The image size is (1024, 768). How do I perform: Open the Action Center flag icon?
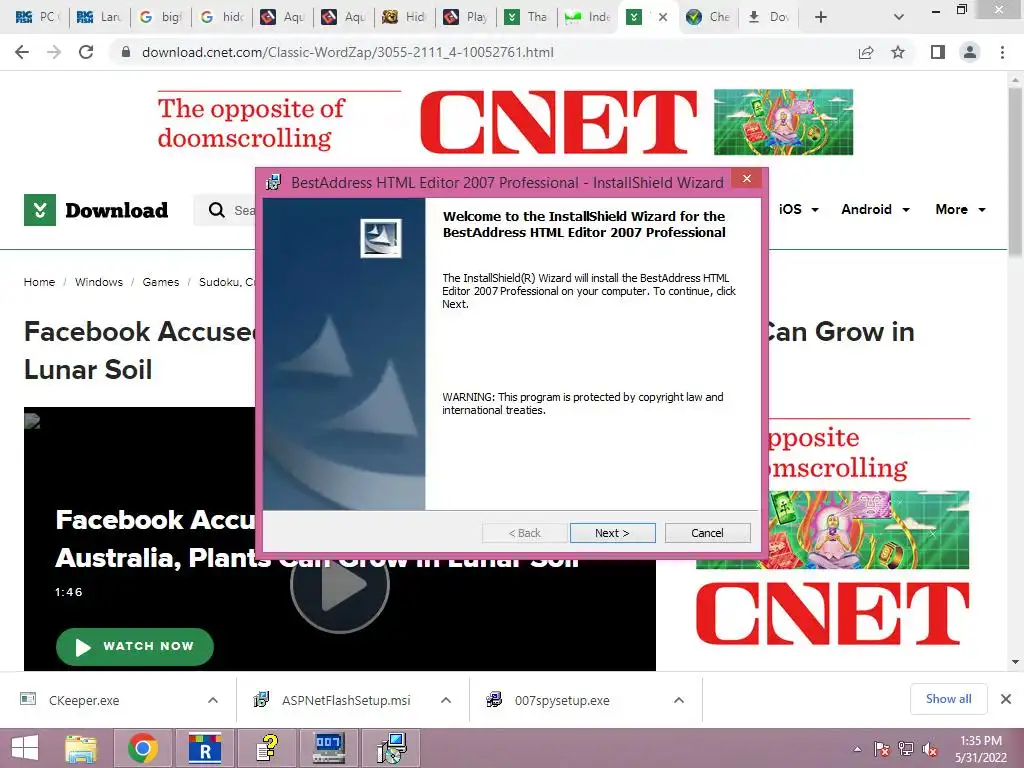[882, 749]
